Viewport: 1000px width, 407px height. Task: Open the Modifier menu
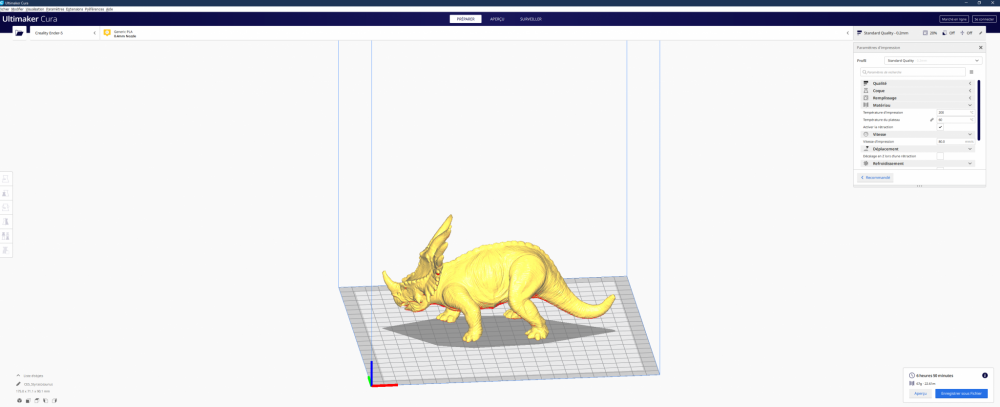click(17, 9)
